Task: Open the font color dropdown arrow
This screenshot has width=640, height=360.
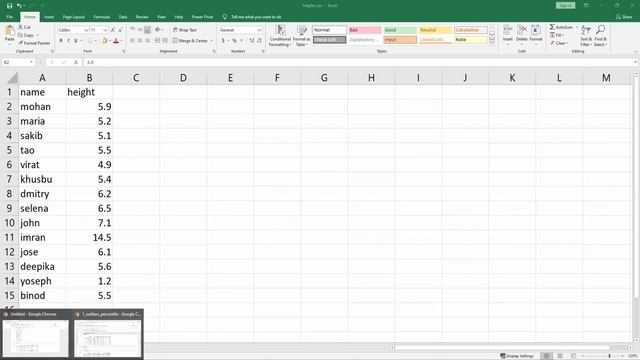Action: point(122,41)
